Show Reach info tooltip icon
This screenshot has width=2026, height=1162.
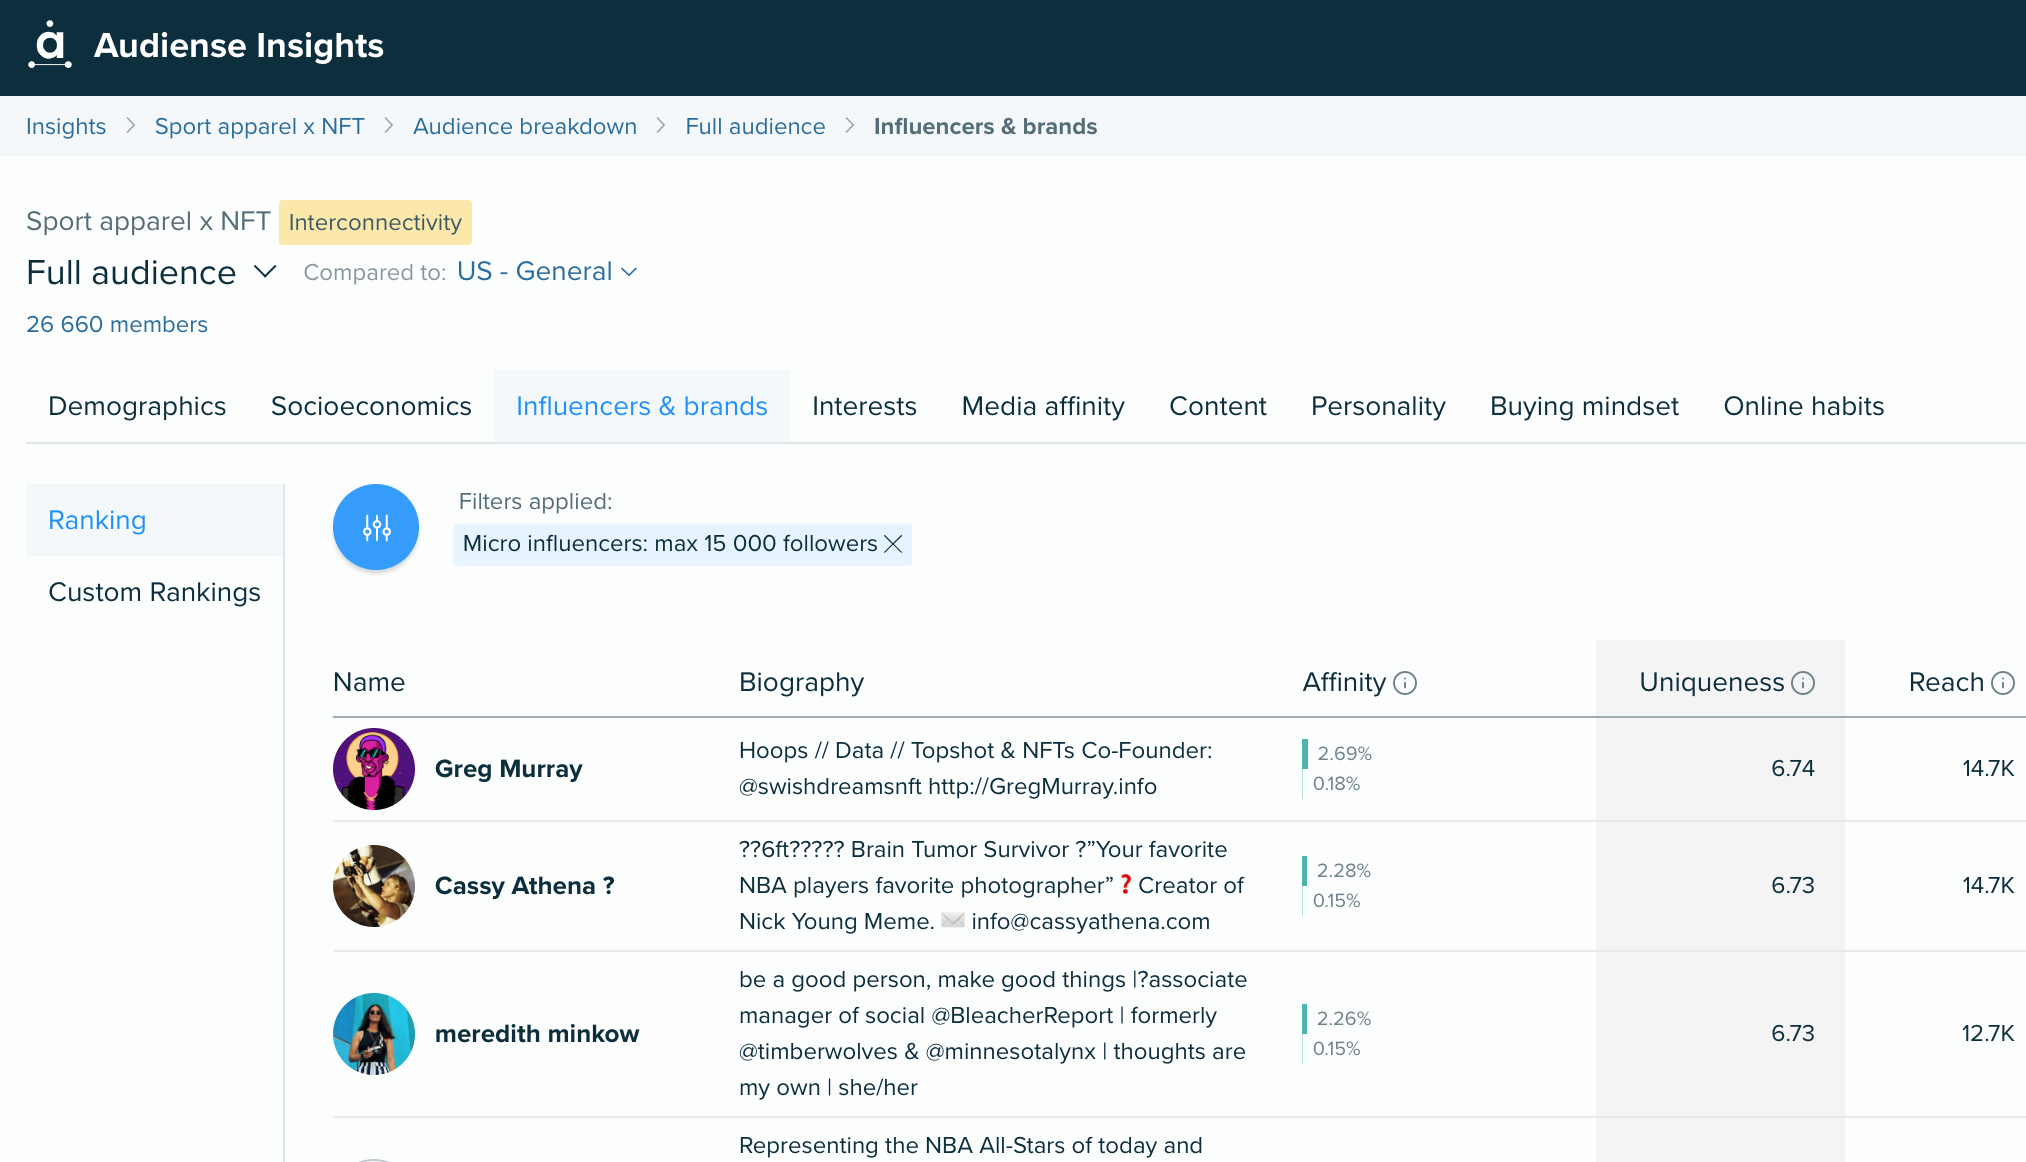point(2003,683)
